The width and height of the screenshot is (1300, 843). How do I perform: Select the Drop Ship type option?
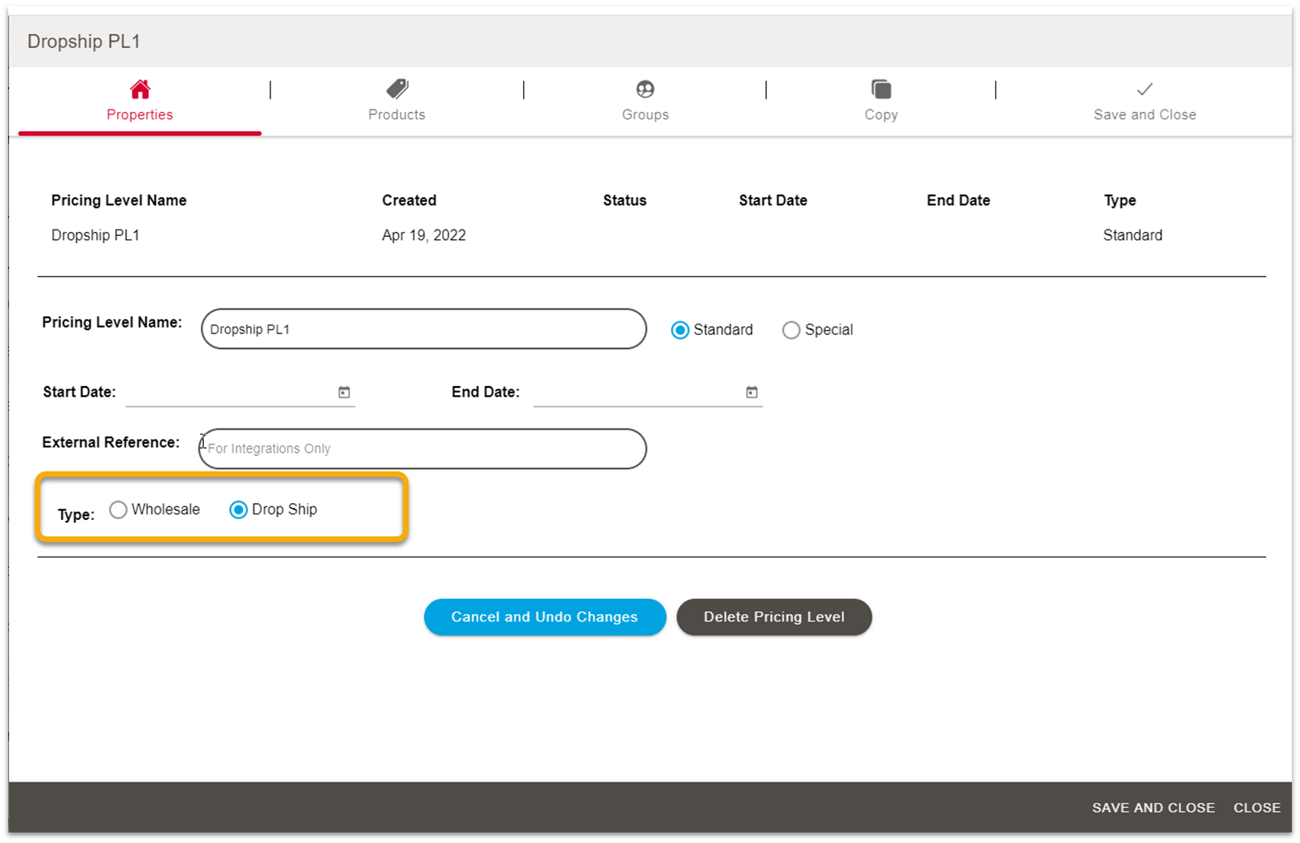pos(238,509)
